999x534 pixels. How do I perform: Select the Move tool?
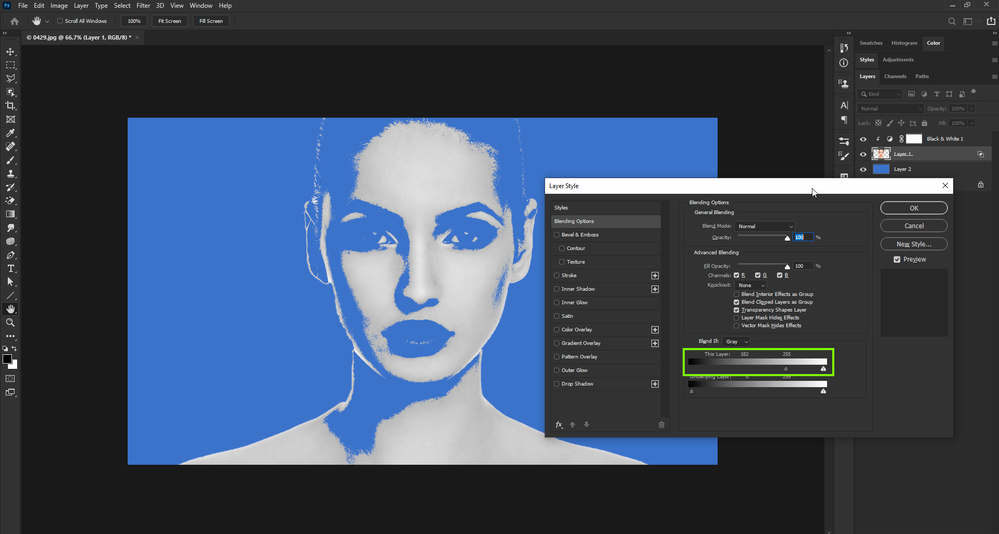(x=11, y=52)
